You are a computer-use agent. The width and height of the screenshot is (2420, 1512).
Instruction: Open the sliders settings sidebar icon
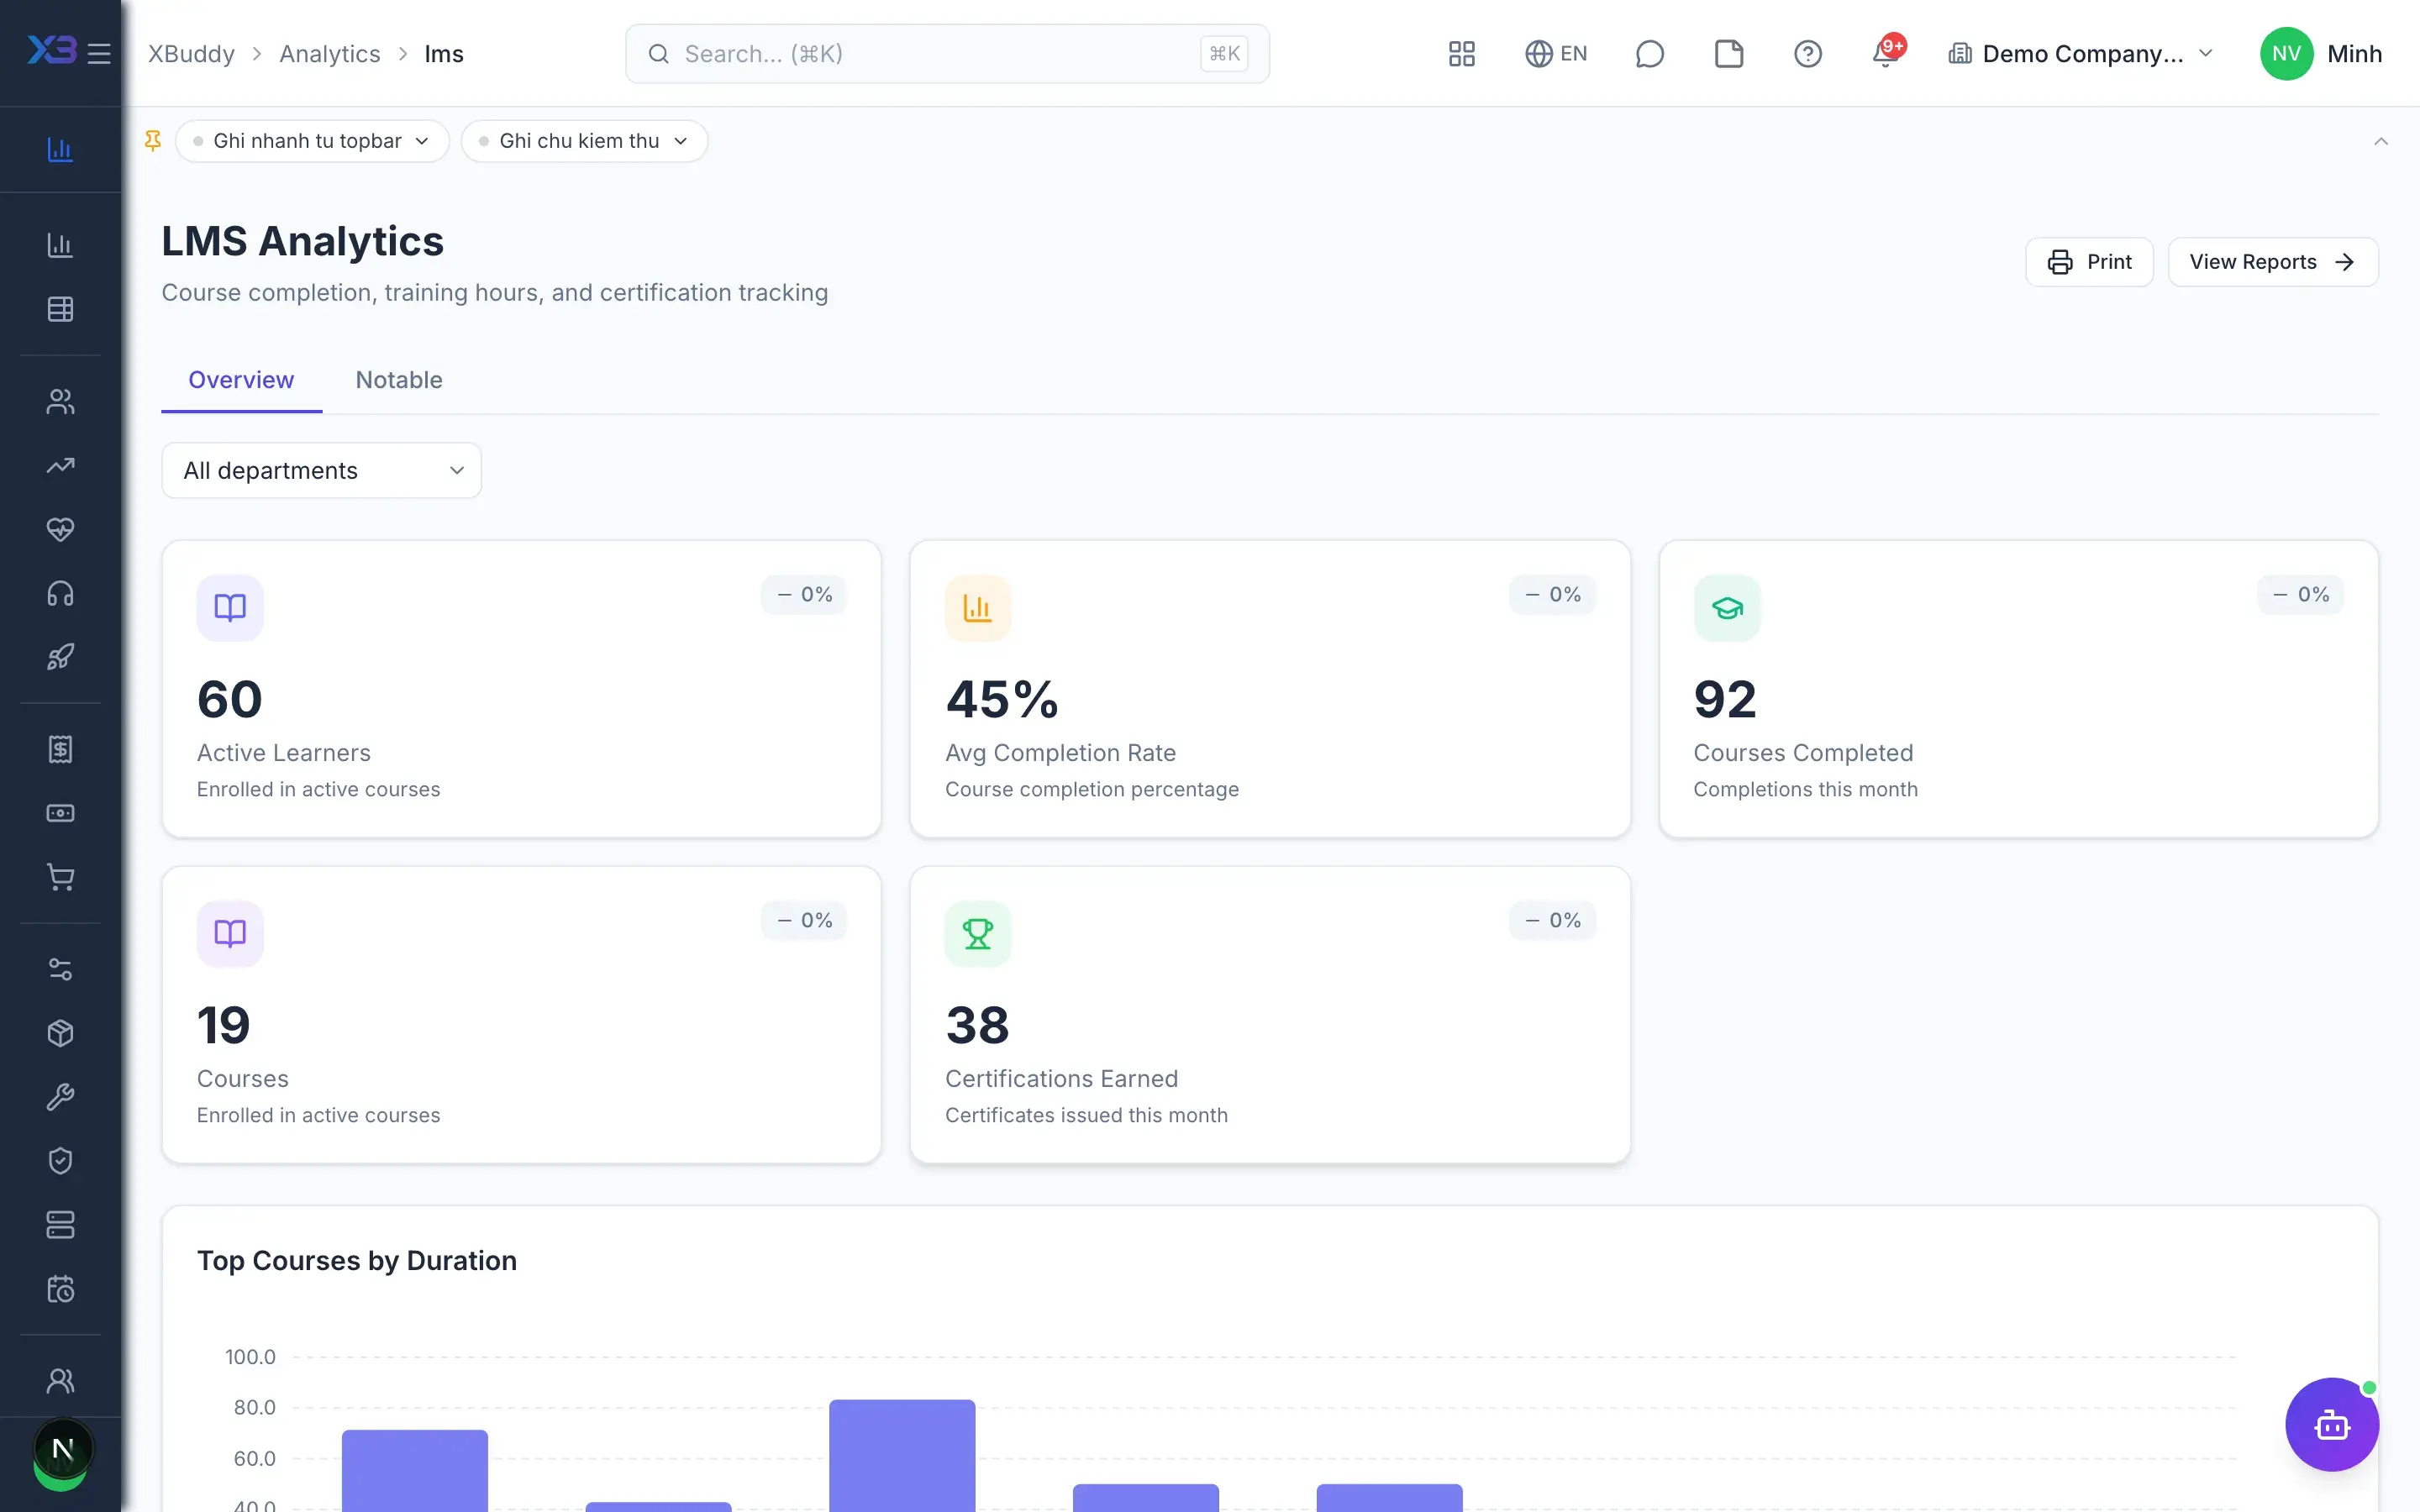(60, 969)
